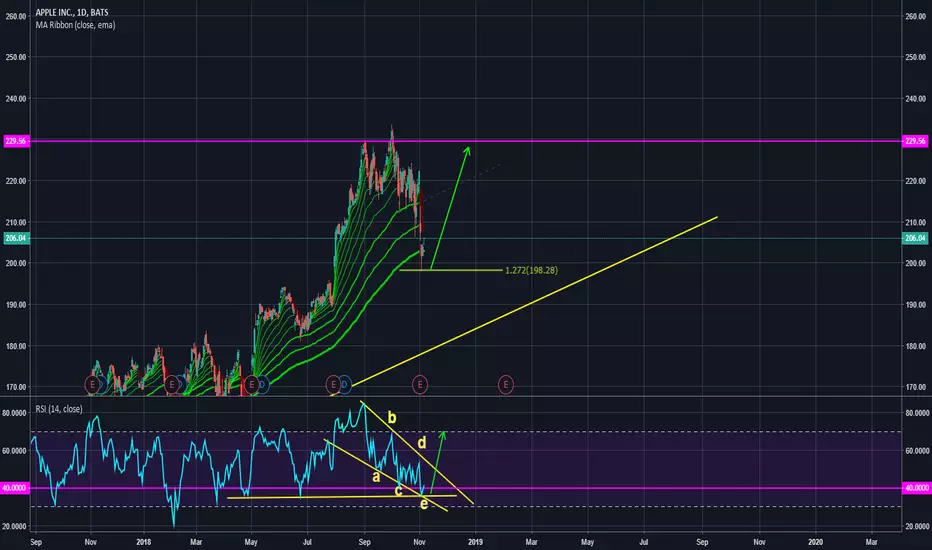This screenshot has width=932, height=550.
Task: Select the MA Ribbon (close, ema) indicator legend
Action: tap(75, 25)
